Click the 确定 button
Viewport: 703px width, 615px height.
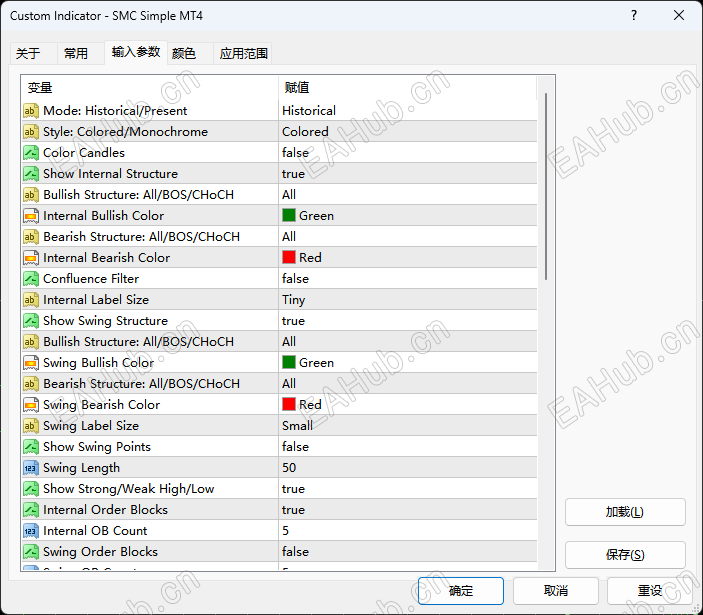point(460,591)
